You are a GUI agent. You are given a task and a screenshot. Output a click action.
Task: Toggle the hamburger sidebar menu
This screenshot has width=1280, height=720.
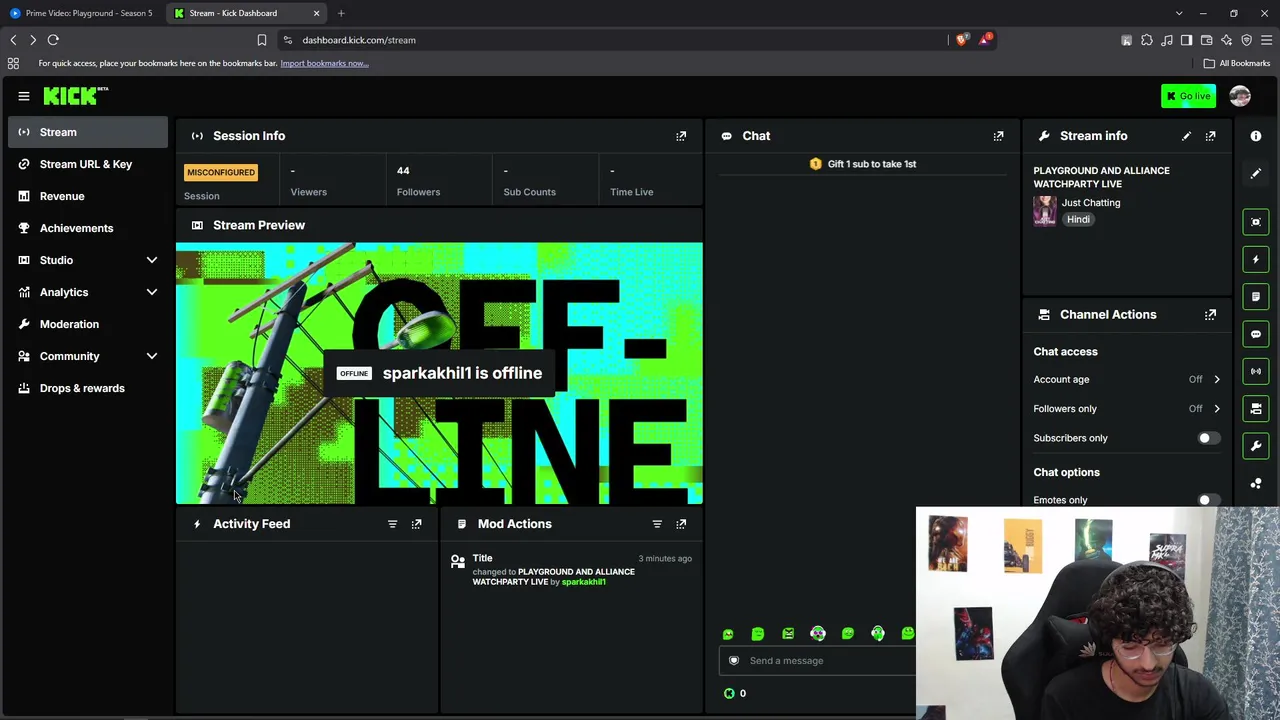[x=24, y=96]
